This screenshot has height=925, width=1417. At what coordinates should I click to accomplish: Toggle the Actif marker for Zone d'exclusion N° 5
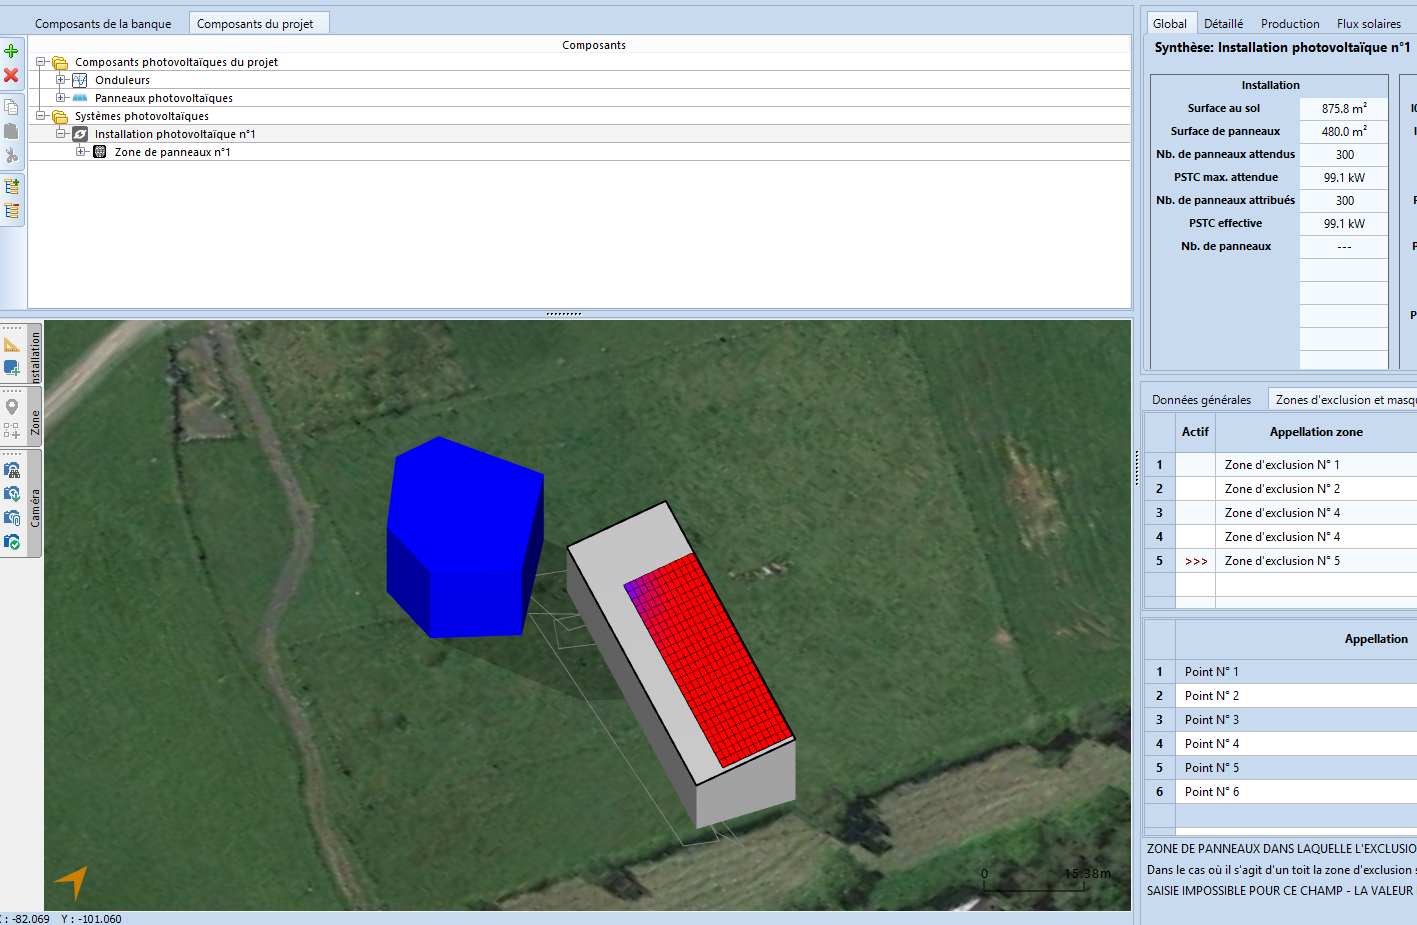click(1195, 561)
